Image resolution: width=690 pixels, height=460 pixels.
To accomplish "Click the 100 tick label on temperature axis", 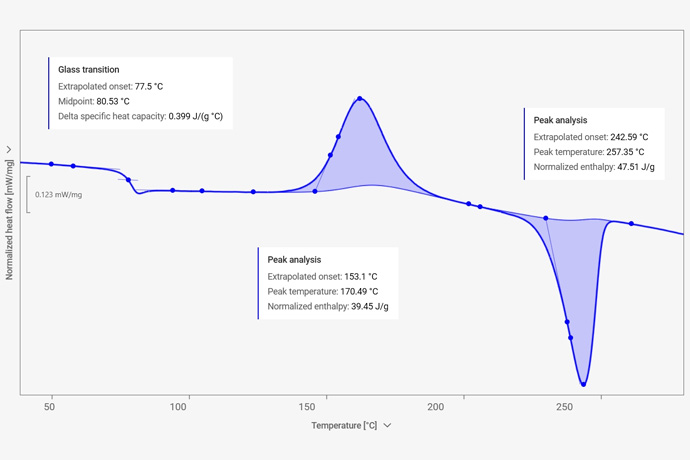I will [179, 407].
